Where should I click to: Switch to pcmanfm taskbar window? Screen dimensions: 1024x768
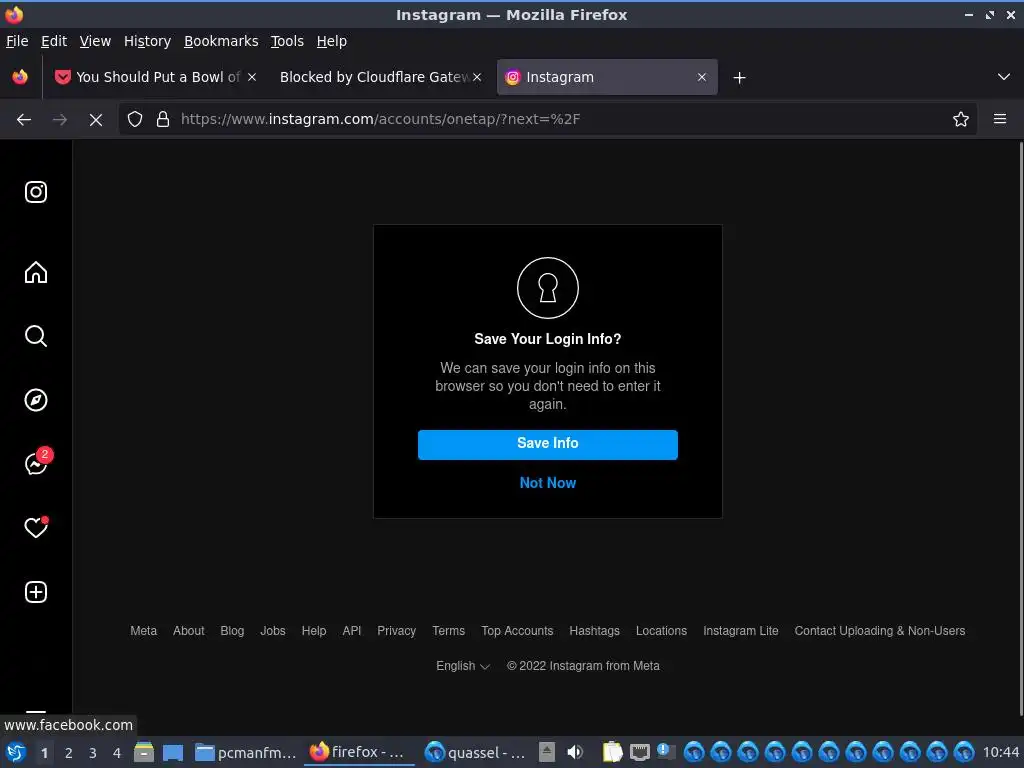[246, 753]
